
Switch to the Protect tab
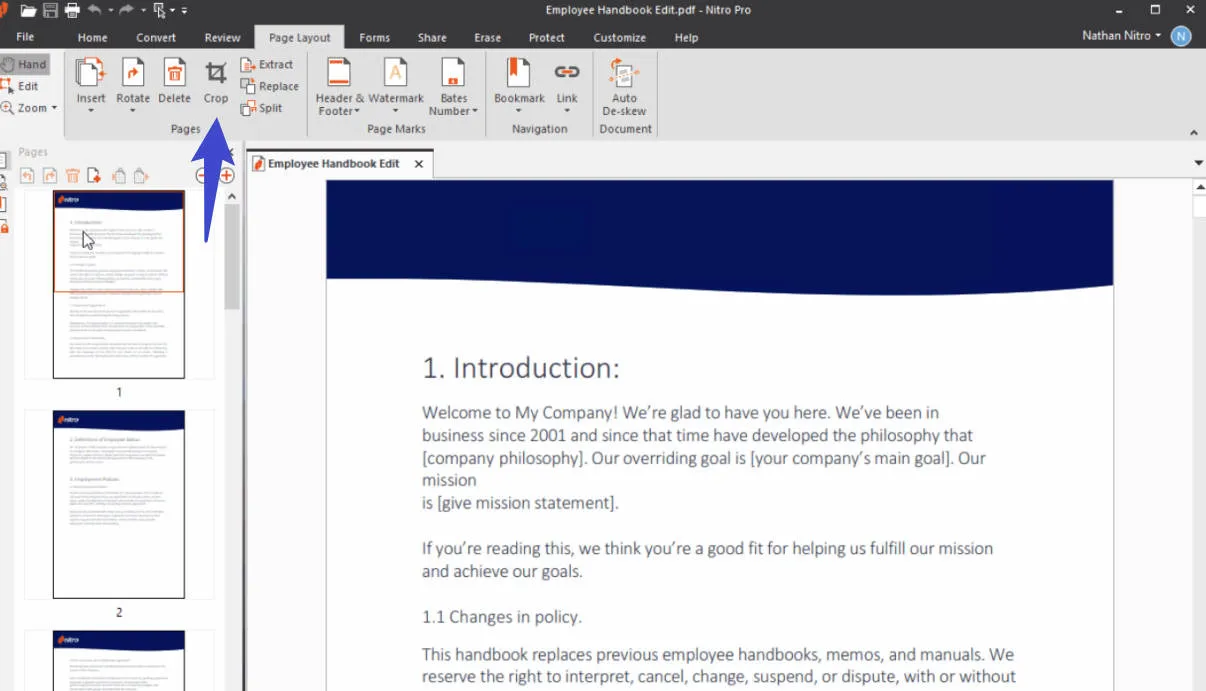(x=547, y=38)
